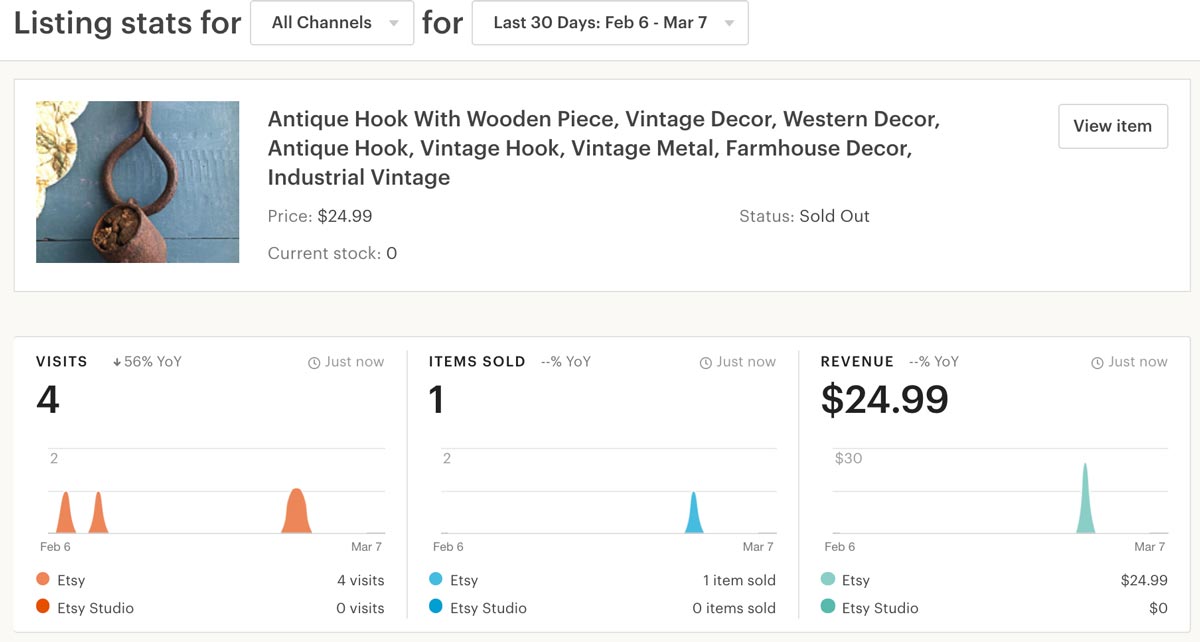The width and height of the screenshot is (1200, 642).
Task: Click the 'Feb 6' label under Revenue chart
Action: point(840,547)
